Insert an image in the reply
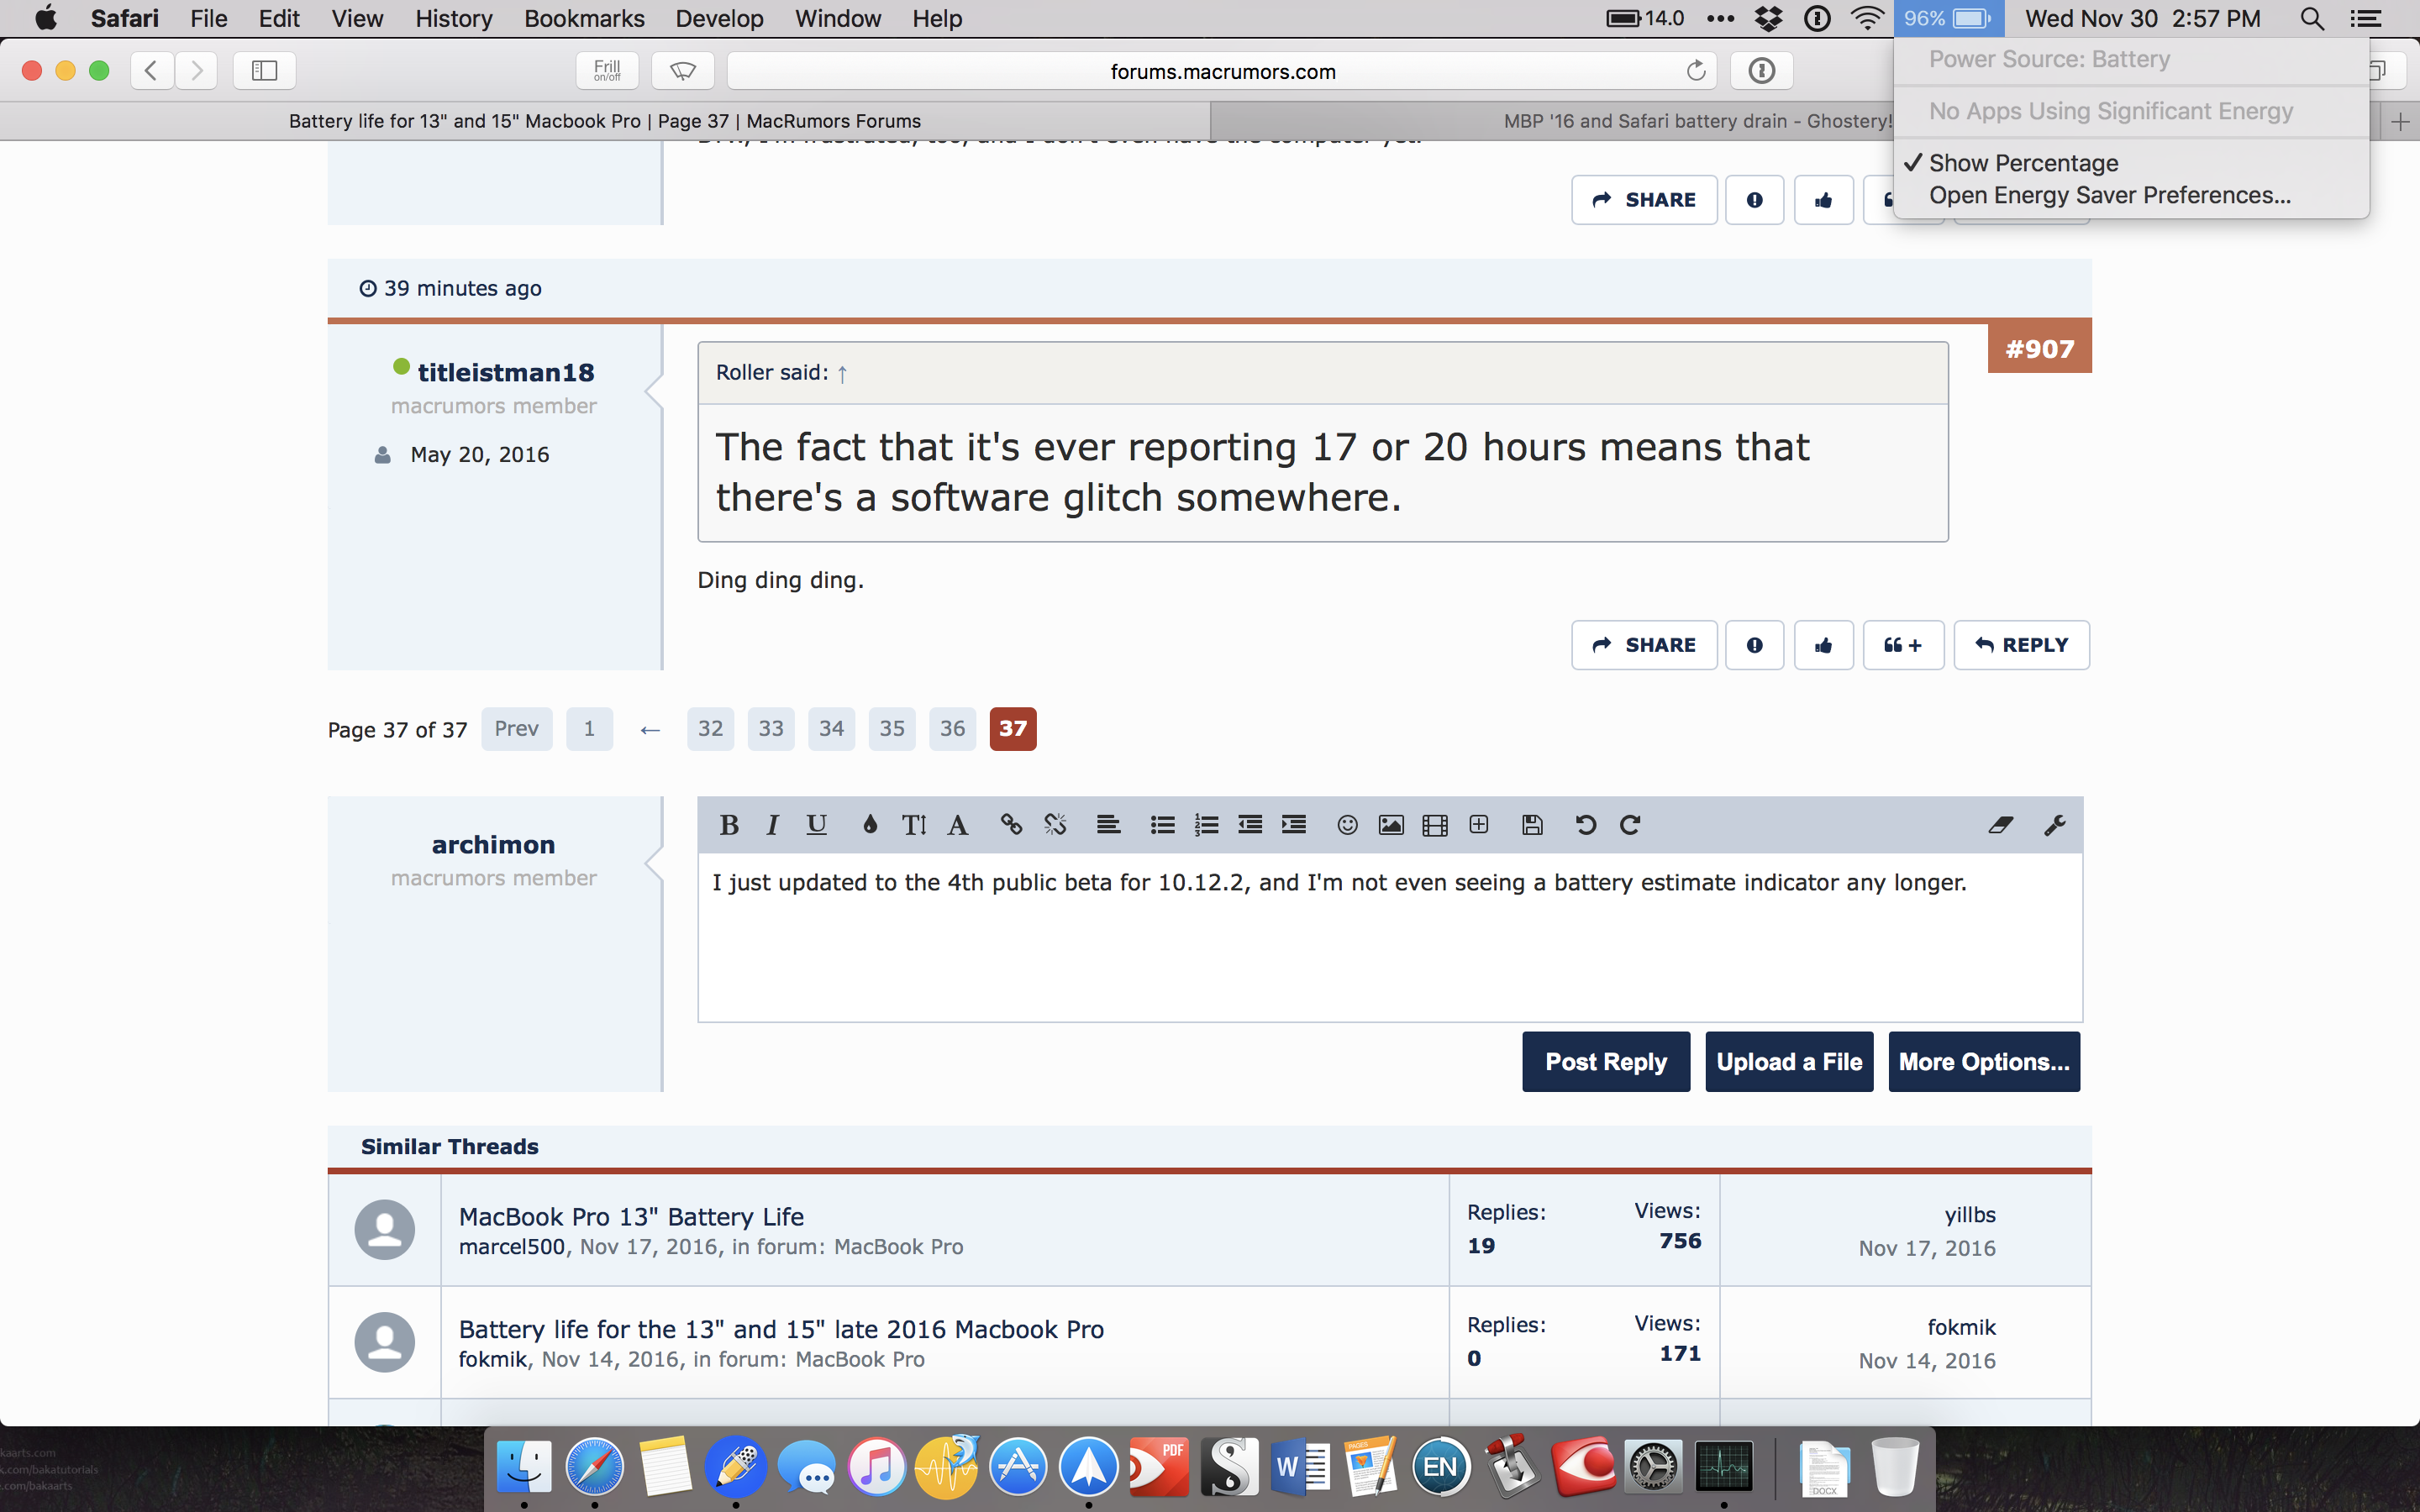Image resolution: width=2420 pixels, height=1512 pixels. pos(1391,825)
